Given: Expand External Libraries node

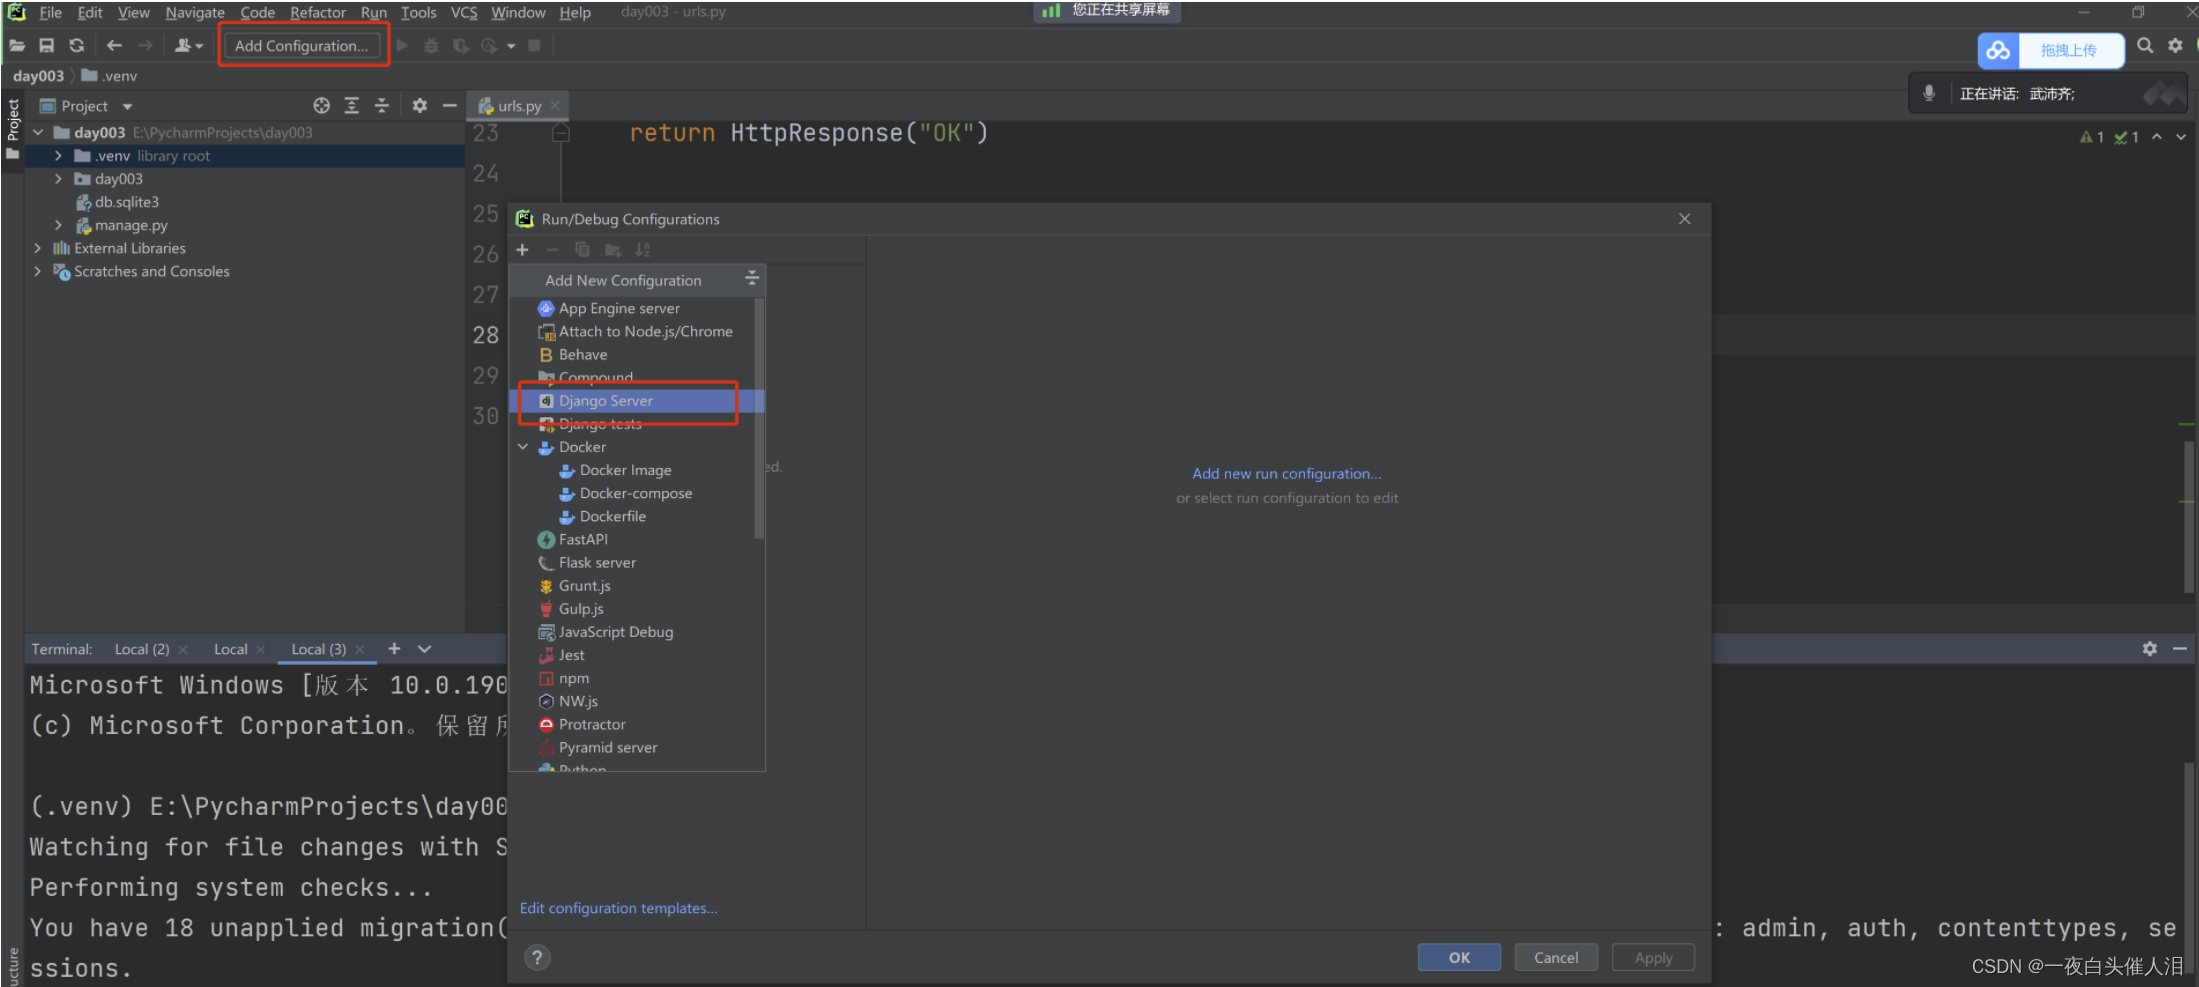Looking at the screenshot, I should 38,248.
